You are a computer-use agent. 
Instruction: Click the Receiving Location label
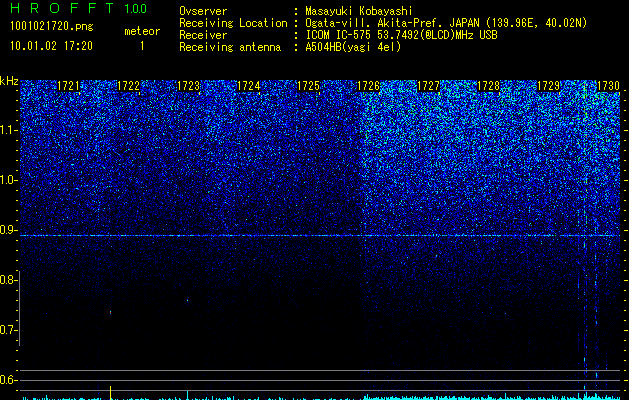click(x=233, y=23)
